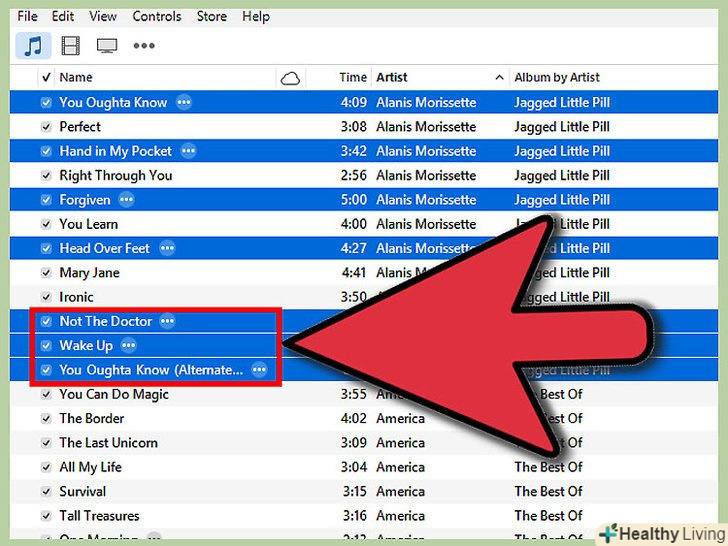This screenshot has width=728, height=546.
Task: Toggle Artist column sort direction arrow
Action: pyautogui.click(x=500, y=78)
